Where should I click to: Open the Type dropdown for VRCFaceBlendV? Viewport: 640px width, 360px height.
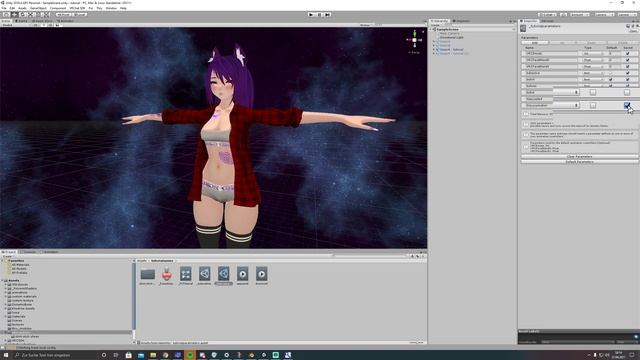coord(593,67)
